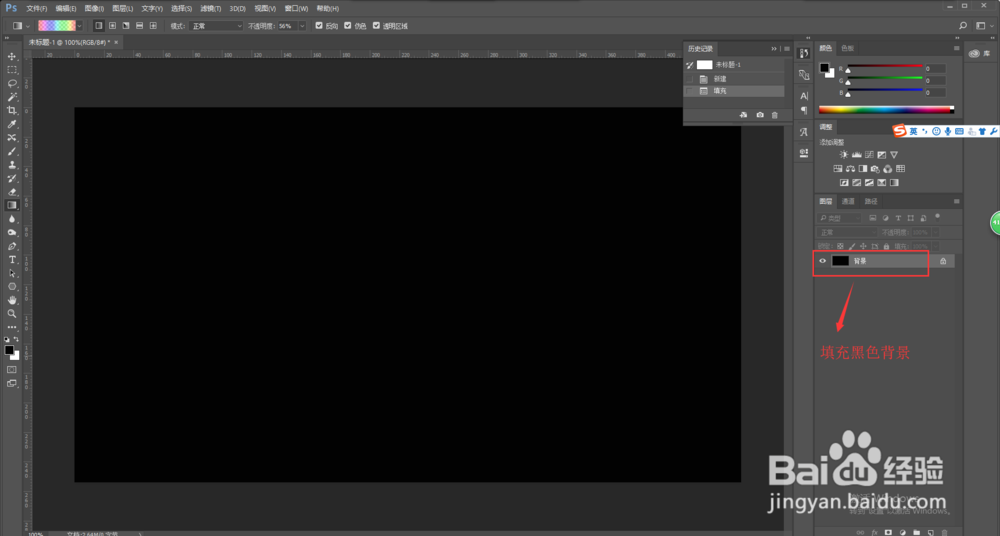Open the layer blend mode 正常 dropdown
This screenshot has width=1000, height=536.
coord(848,232)
